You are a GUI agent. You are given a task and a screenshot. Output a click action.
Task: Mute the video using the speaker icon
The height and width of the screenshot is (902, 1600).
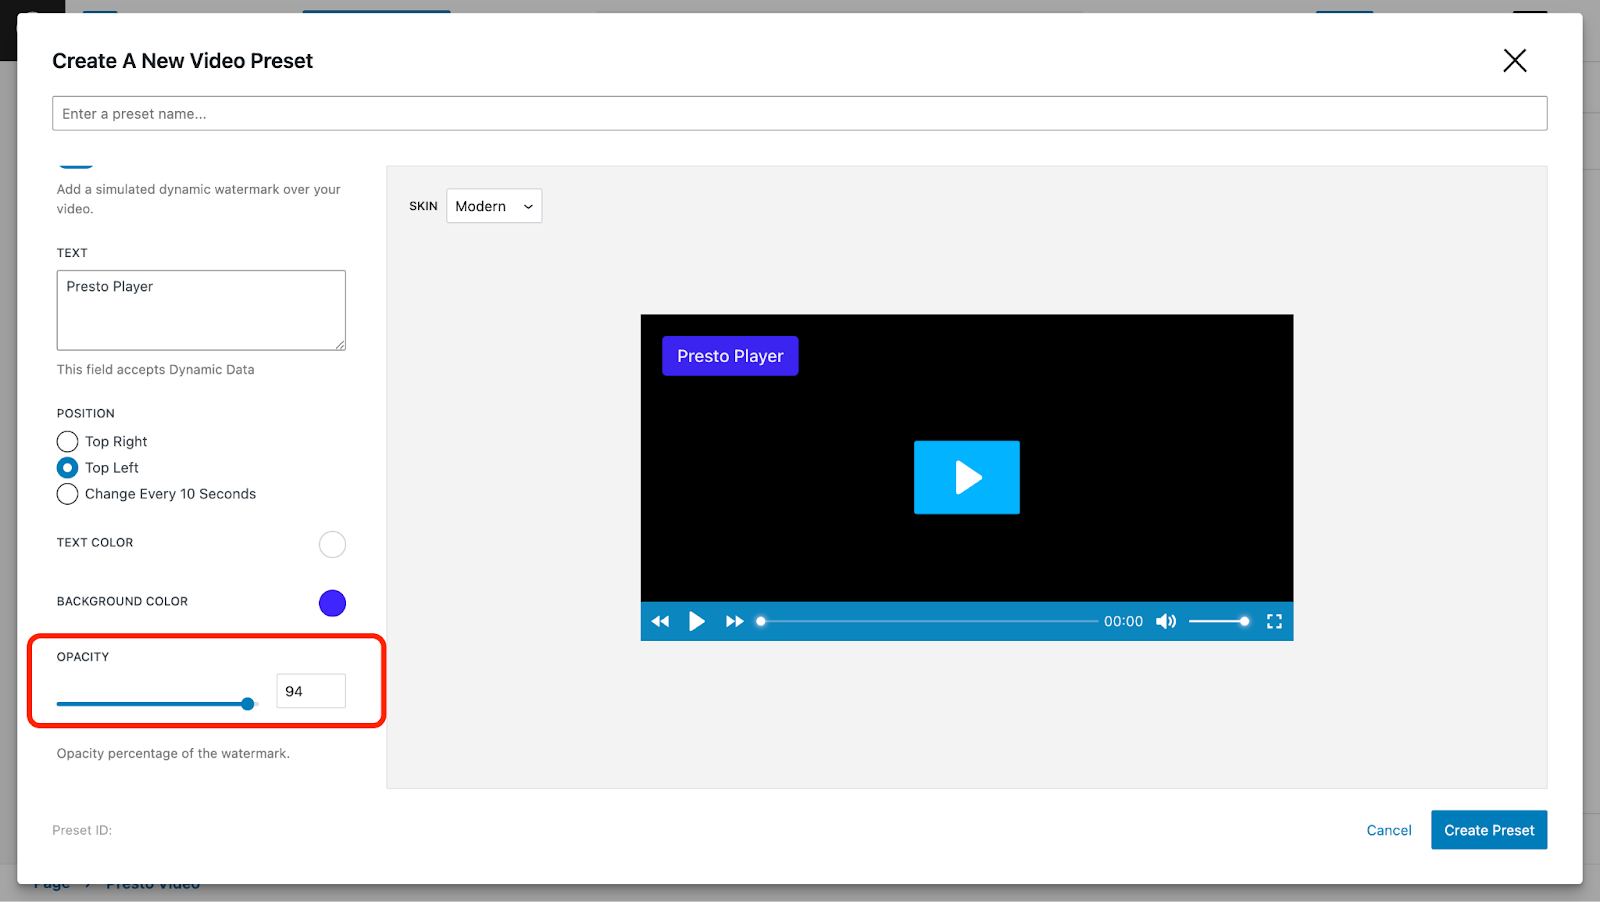1165,621
